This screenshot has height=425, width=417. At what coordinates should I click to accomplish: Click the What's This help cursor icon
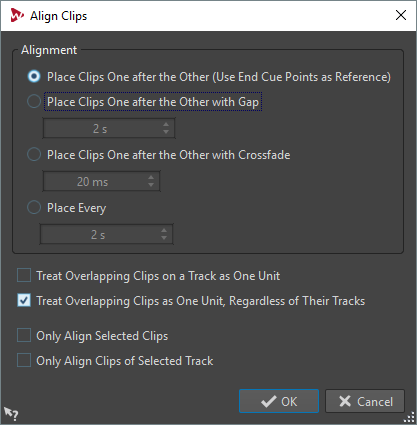[x=11, y=413]
